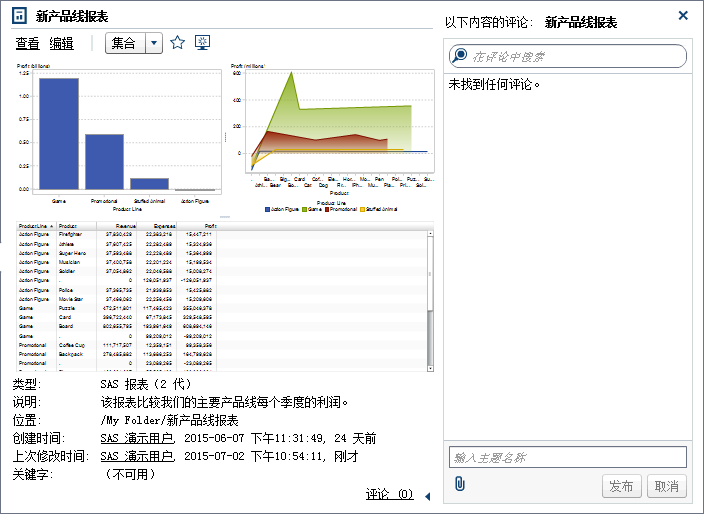Click the paperclip attachment icon
The image size is (704, 514).
[460, 485]
